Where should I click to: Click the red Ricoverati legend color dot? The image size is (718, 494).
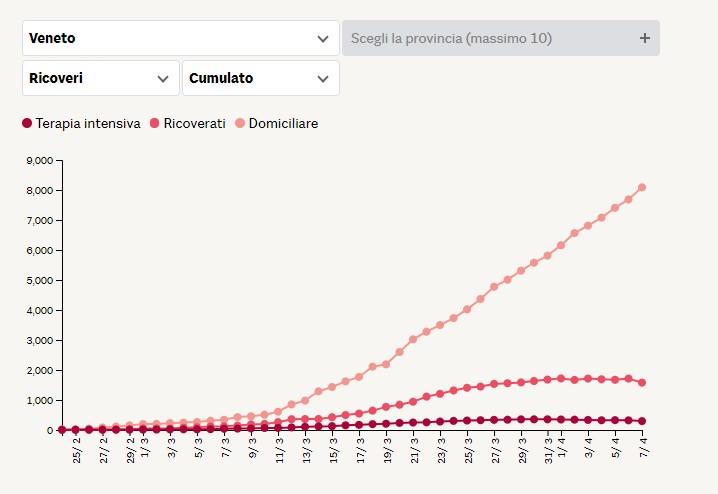tap(155, 123)
